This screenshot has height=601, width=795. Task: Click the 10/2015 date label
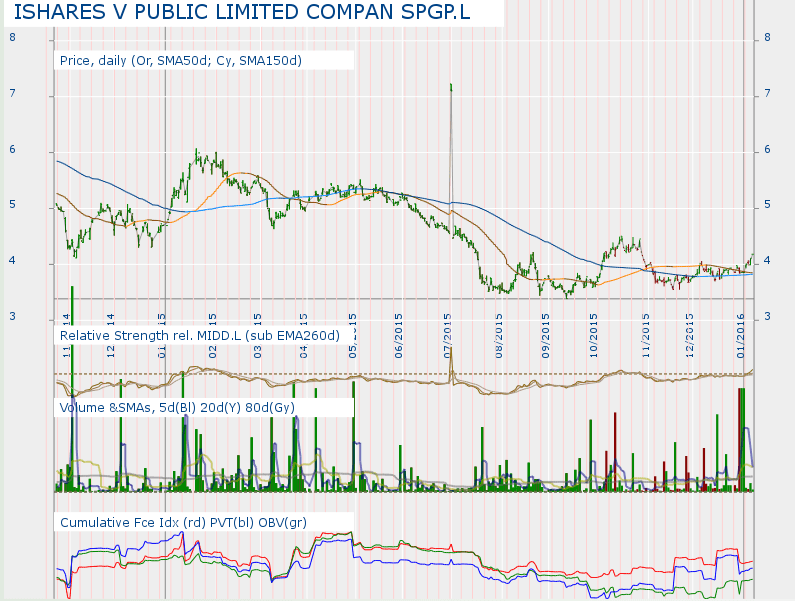(x=594, y=336)
